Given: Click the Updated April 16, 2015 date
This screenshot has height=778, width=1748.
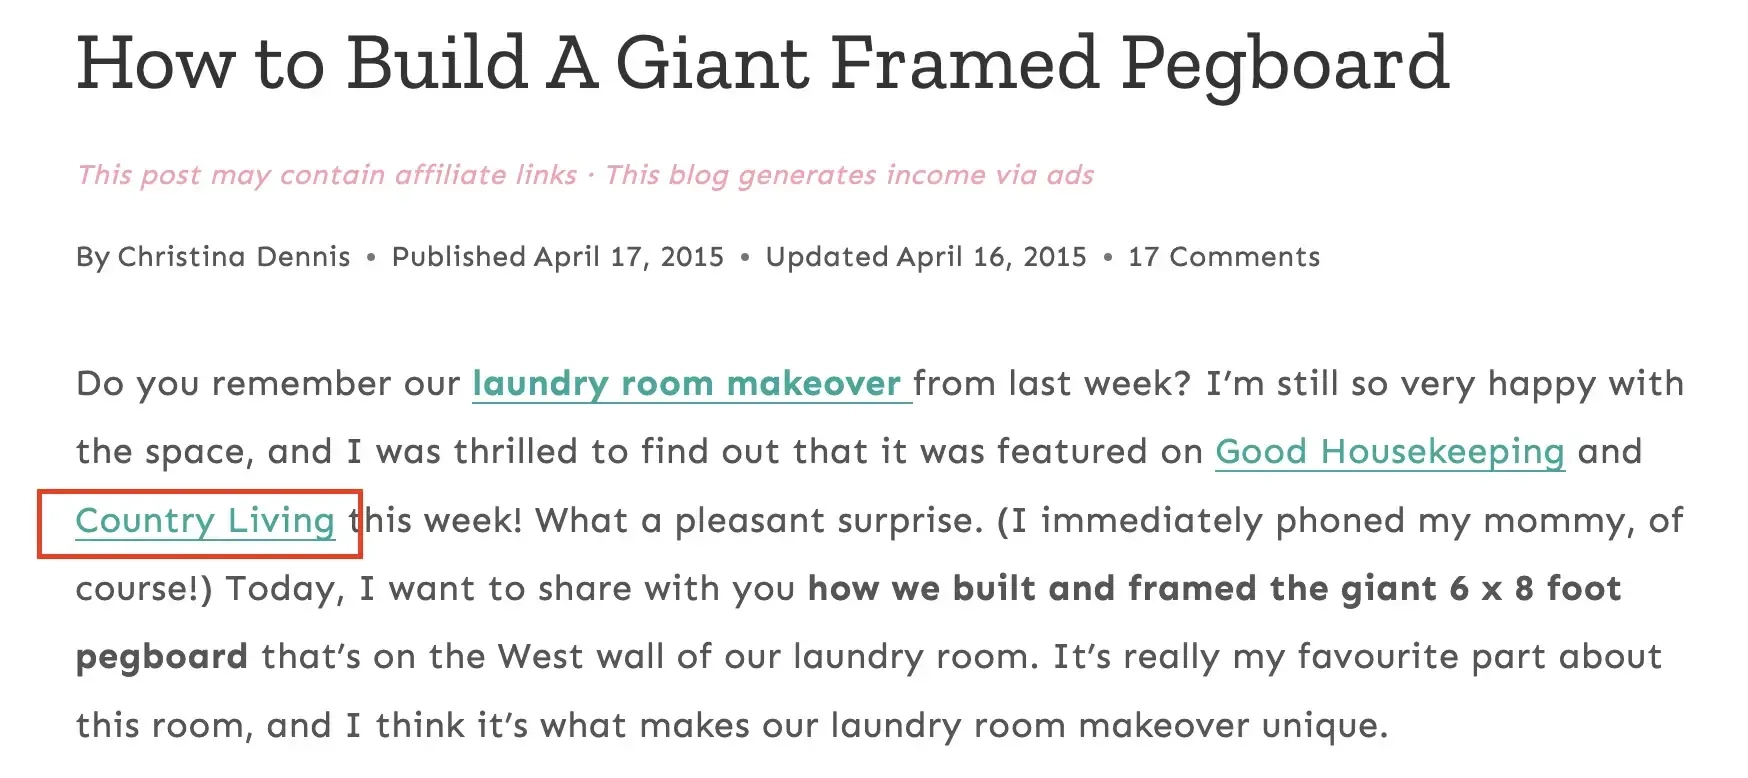Looking at the screenshot, I should coord(925,257).
